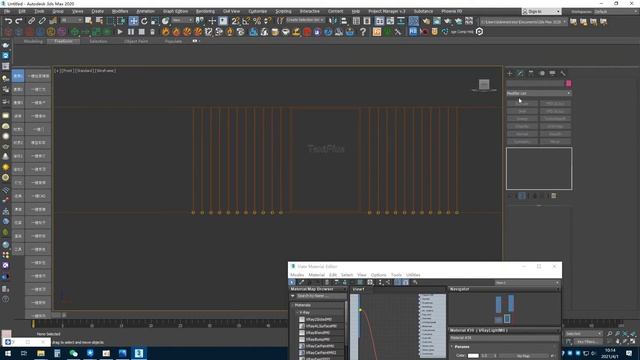Switch to Create tab in command panel

tap(509, 73)
